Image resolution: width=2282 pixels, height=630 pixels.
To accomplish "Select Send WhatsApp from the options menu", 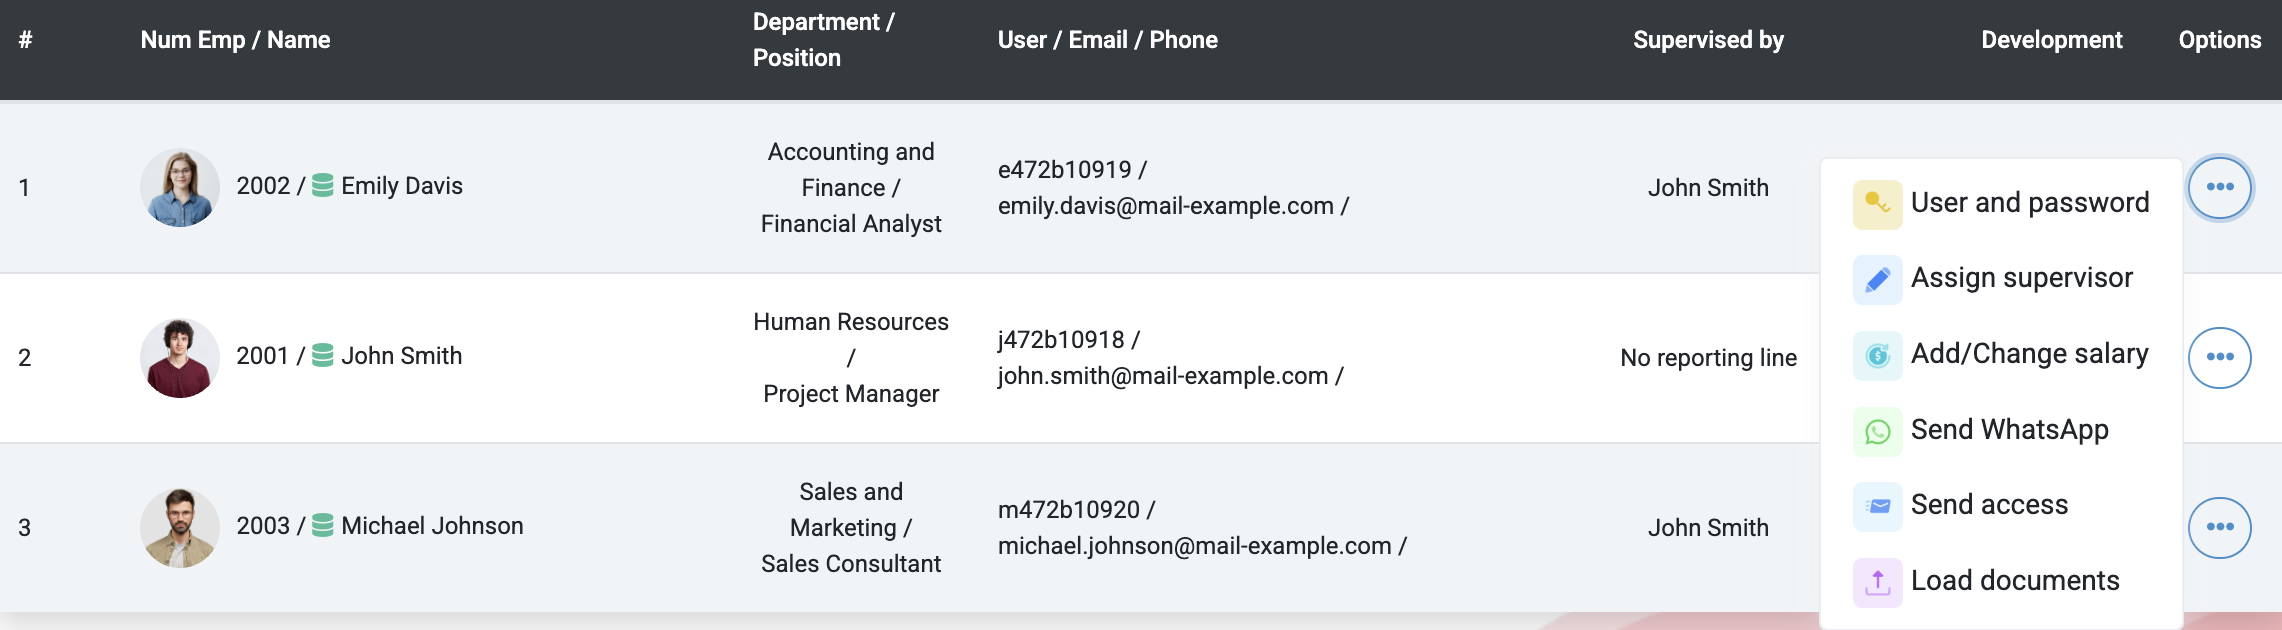I will pyautogui.click(x=2009, y=430).
